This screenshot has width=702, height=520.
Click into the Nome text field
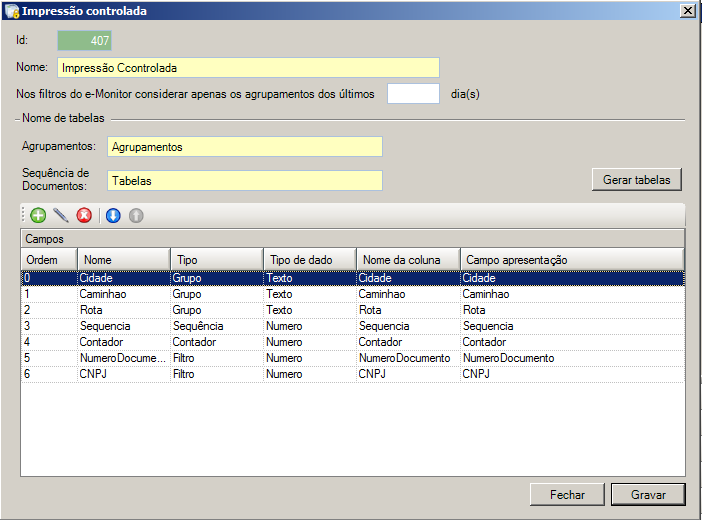tap(248, 68)
